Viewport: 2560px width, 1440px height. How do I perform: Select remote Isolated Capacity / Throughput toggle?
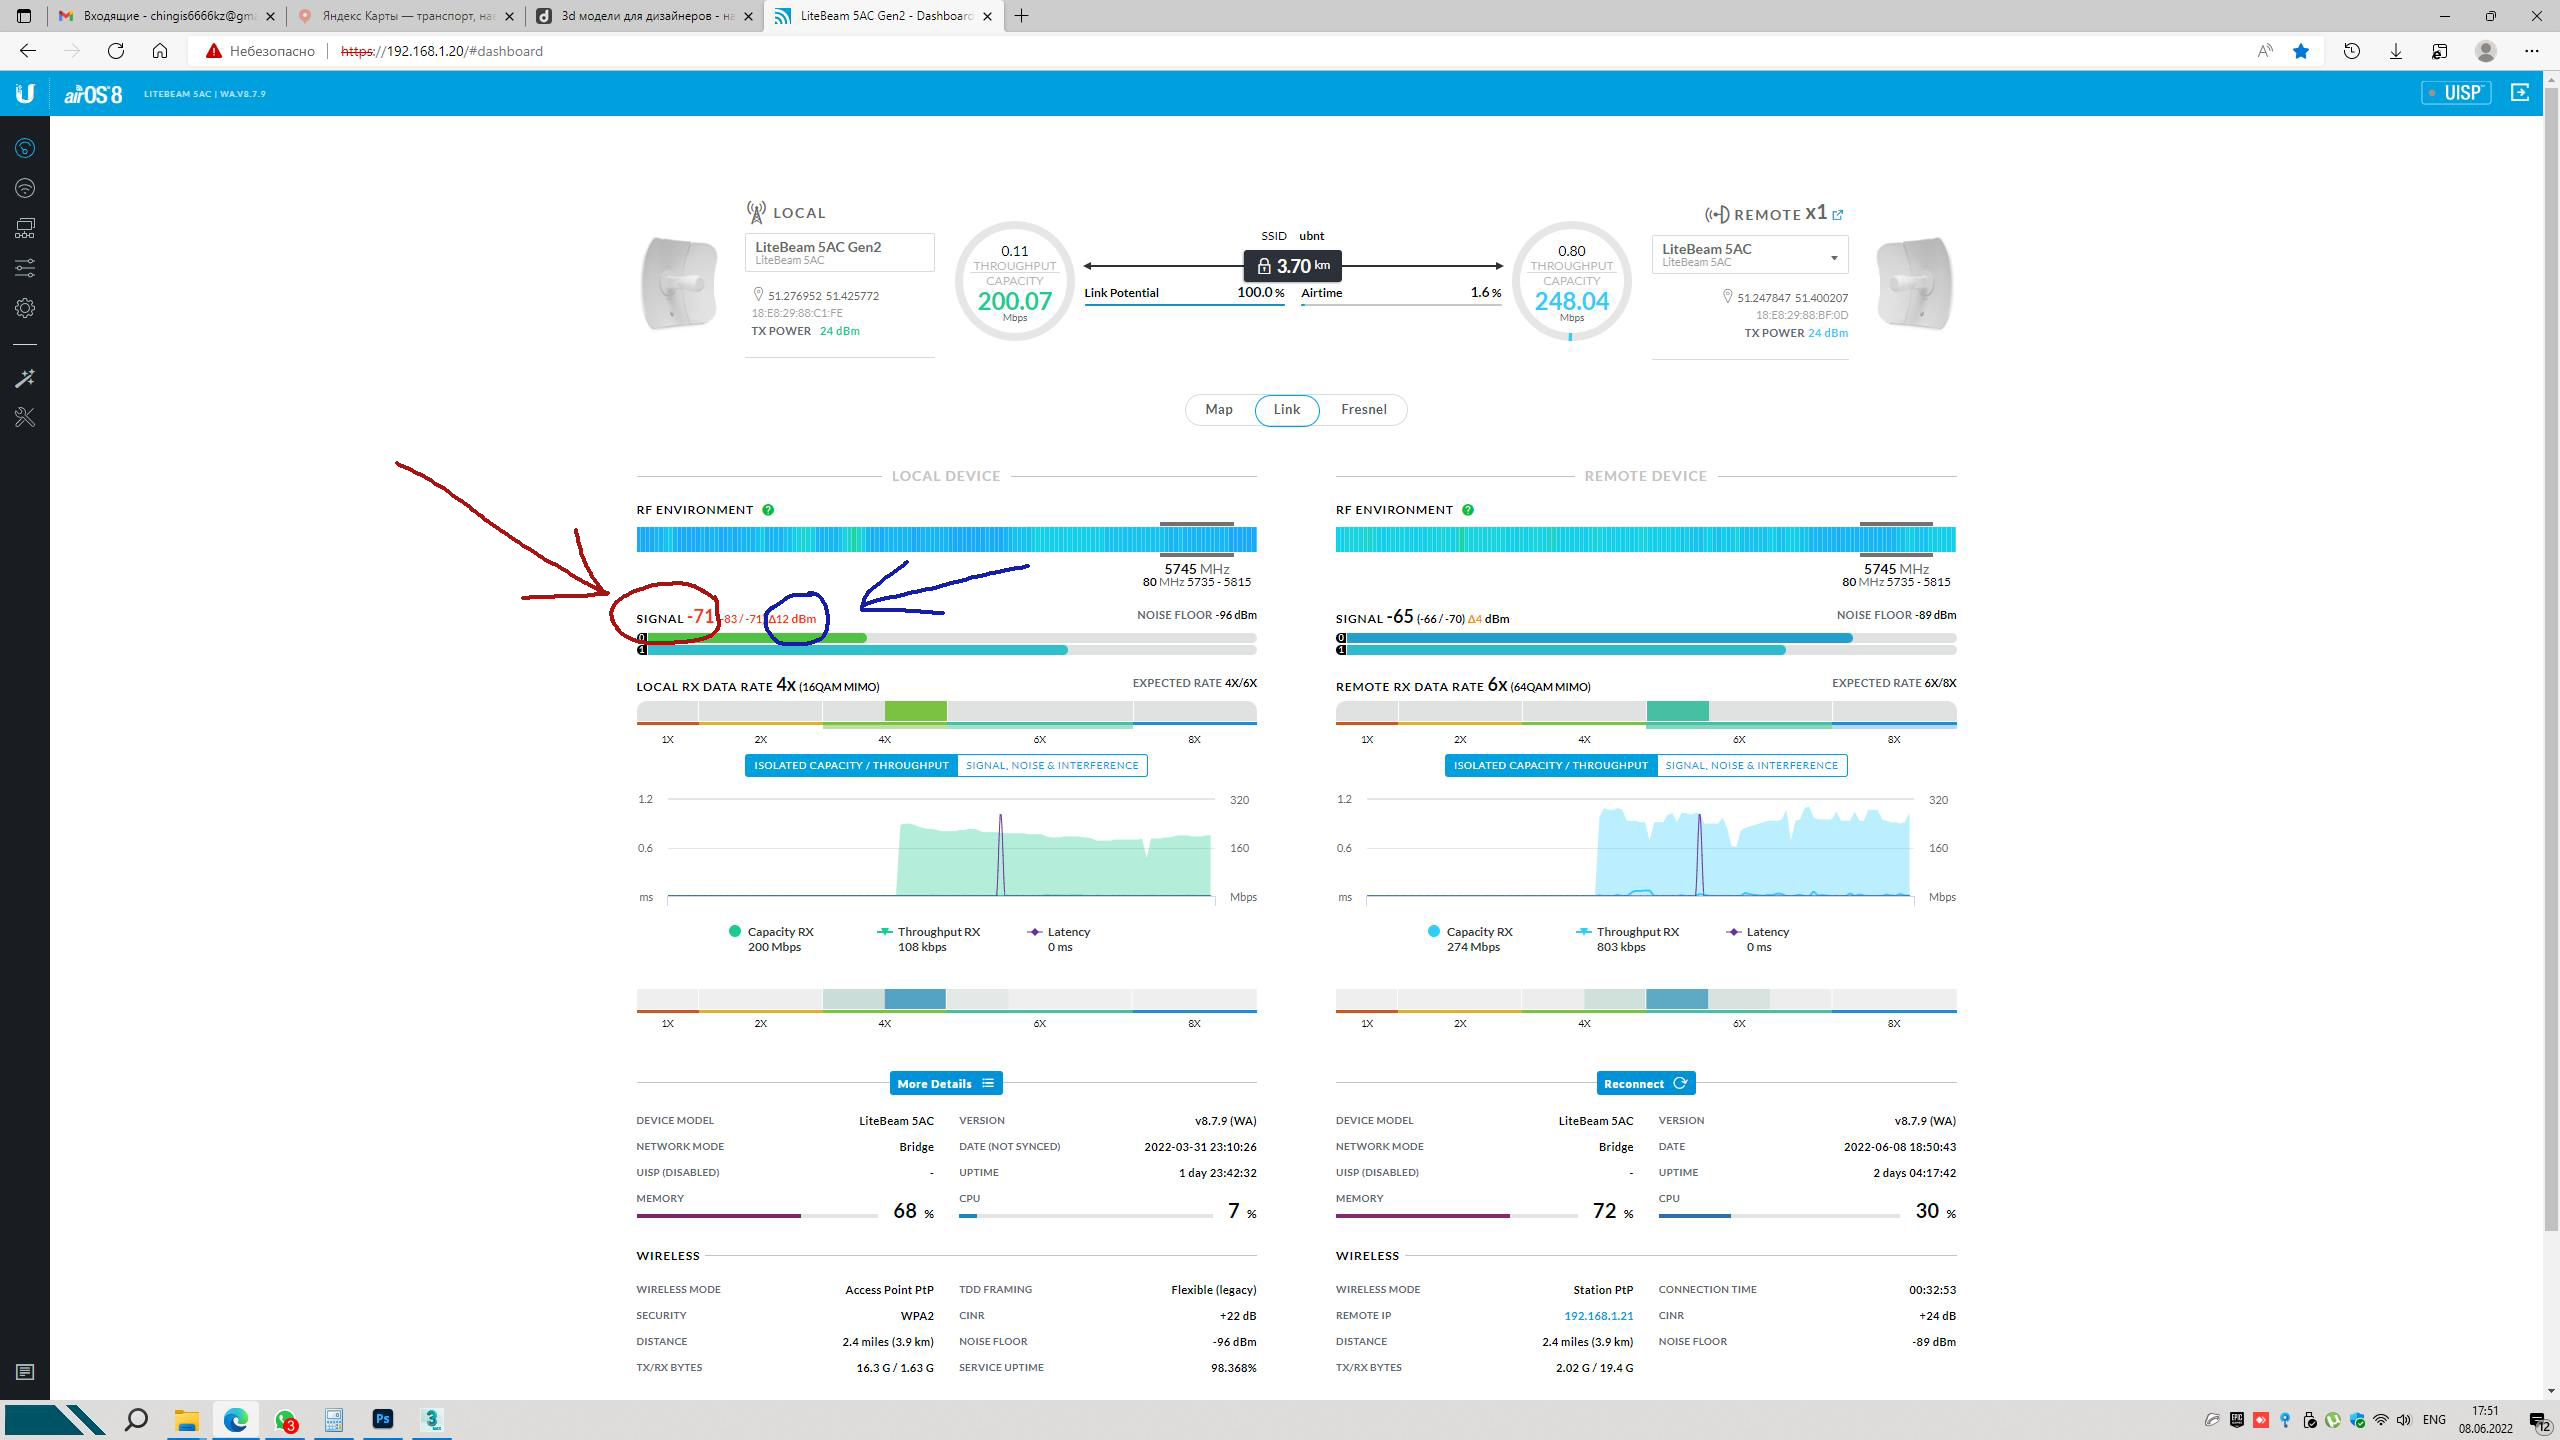coord(1550,765)
